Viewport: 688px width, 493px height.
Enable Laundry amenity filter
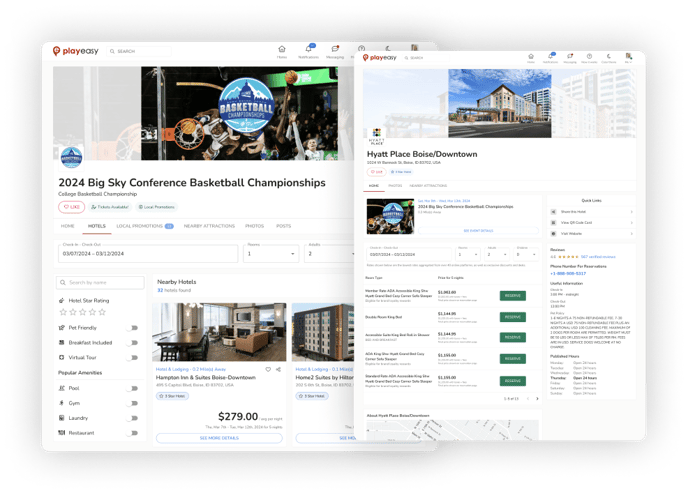pyautogui.click(x=133, y=418)
